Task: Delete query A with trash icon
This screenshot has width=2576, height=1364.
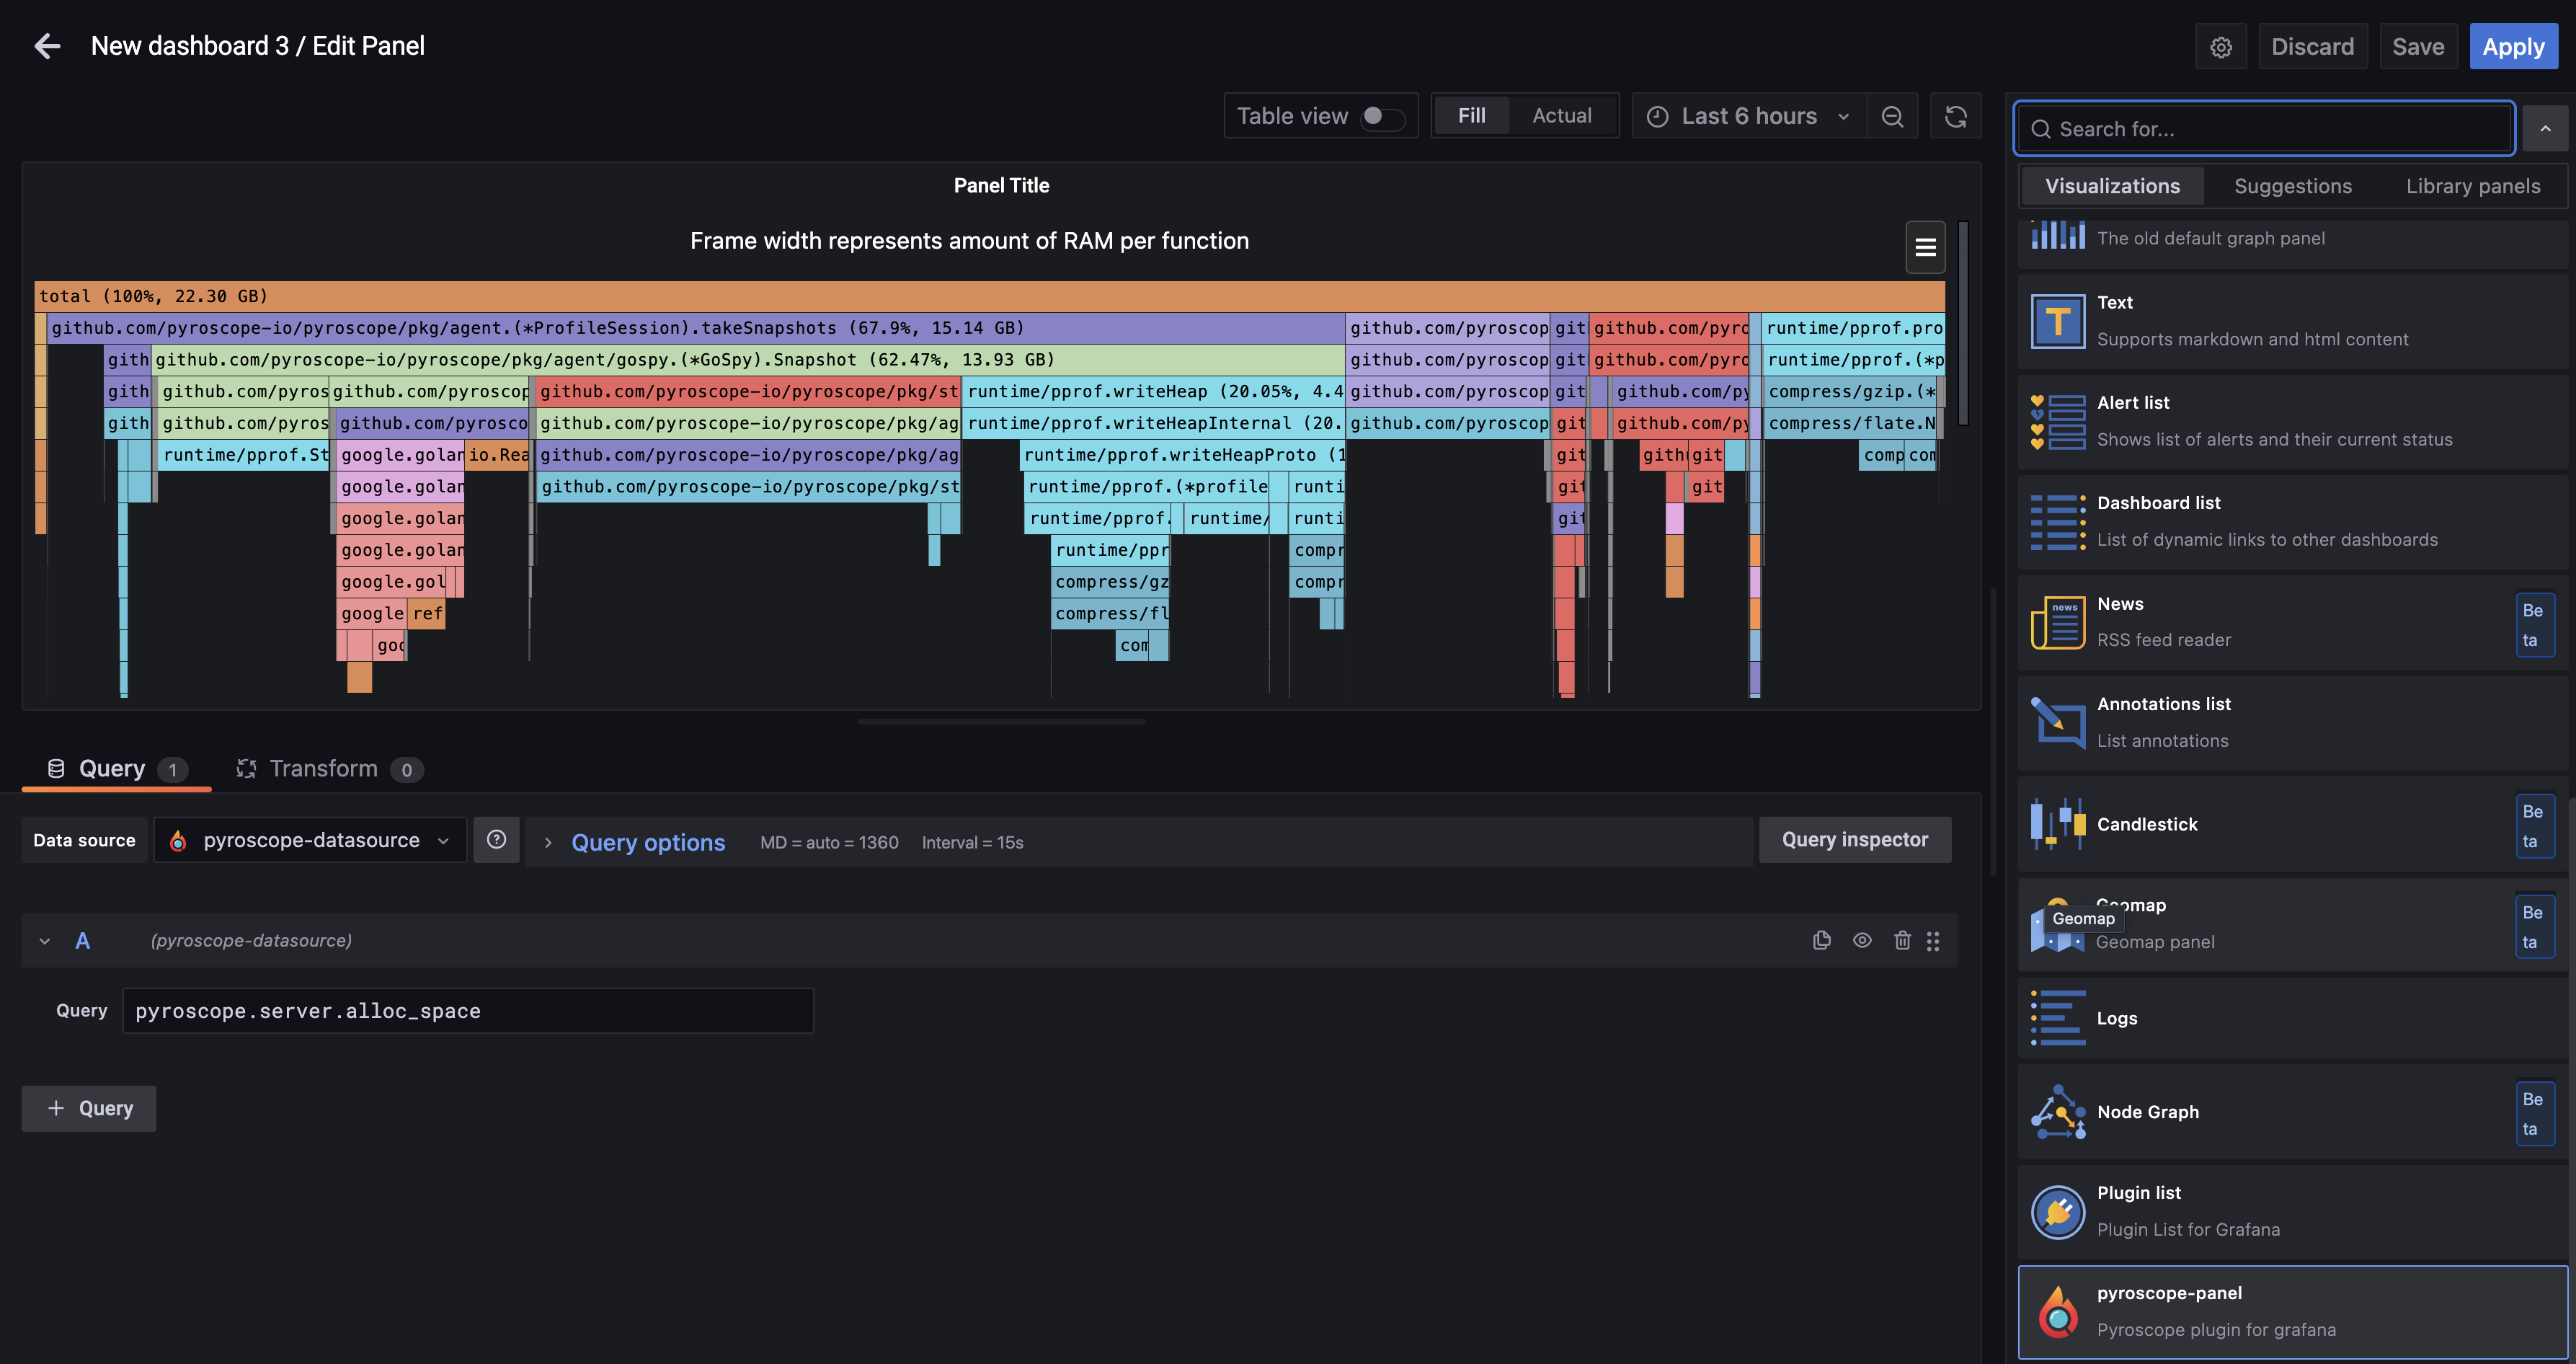Action: 1902,940
